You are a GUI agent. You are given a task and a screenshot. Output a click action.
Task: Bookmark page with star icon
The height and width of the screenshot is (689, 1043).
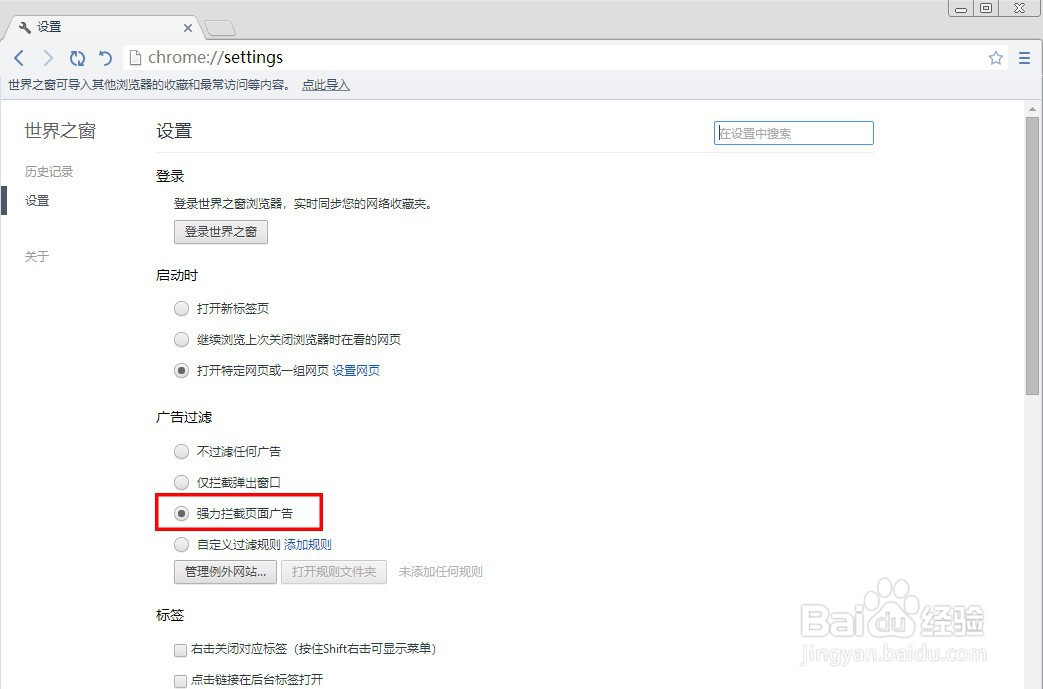click(995, 58)
